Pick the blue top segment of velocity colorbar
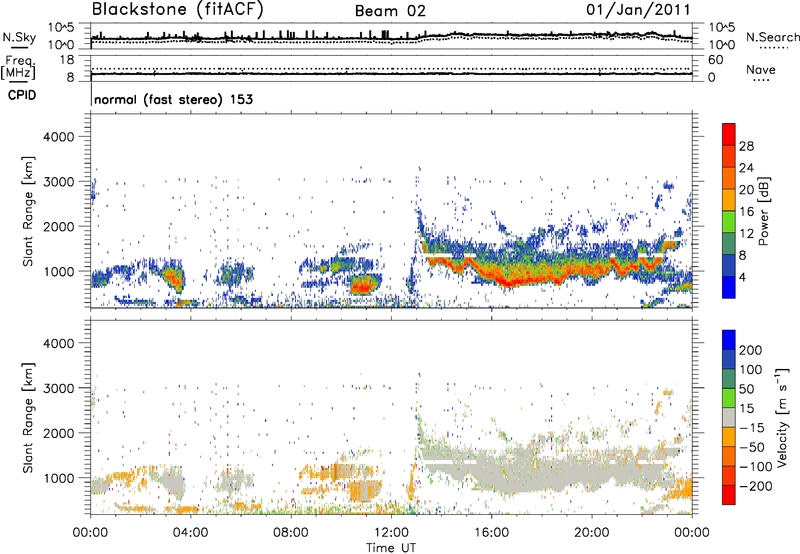This screenshot has width=800, height=554. coord(729,340)
